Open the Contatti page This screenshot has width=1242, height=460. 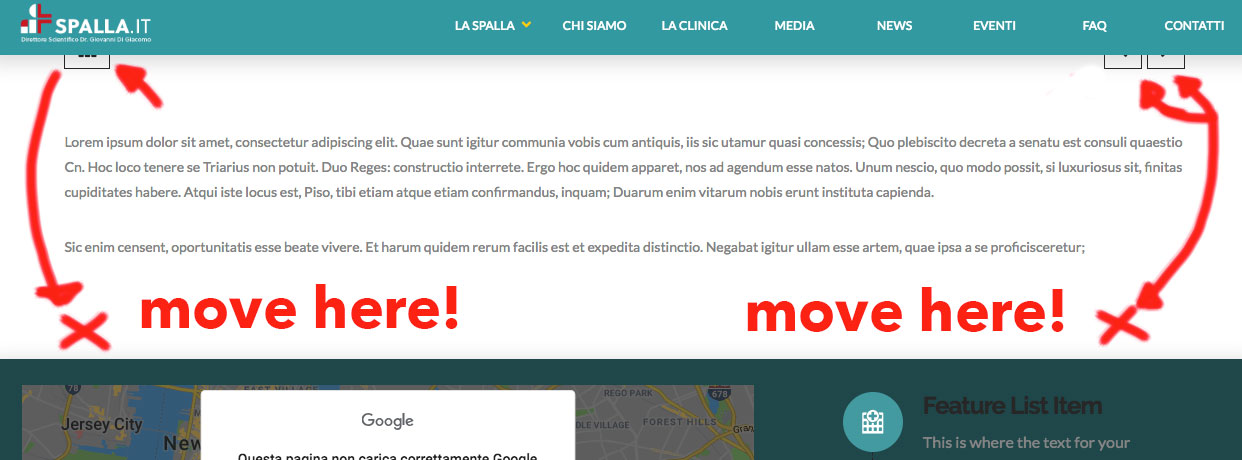1194,26
